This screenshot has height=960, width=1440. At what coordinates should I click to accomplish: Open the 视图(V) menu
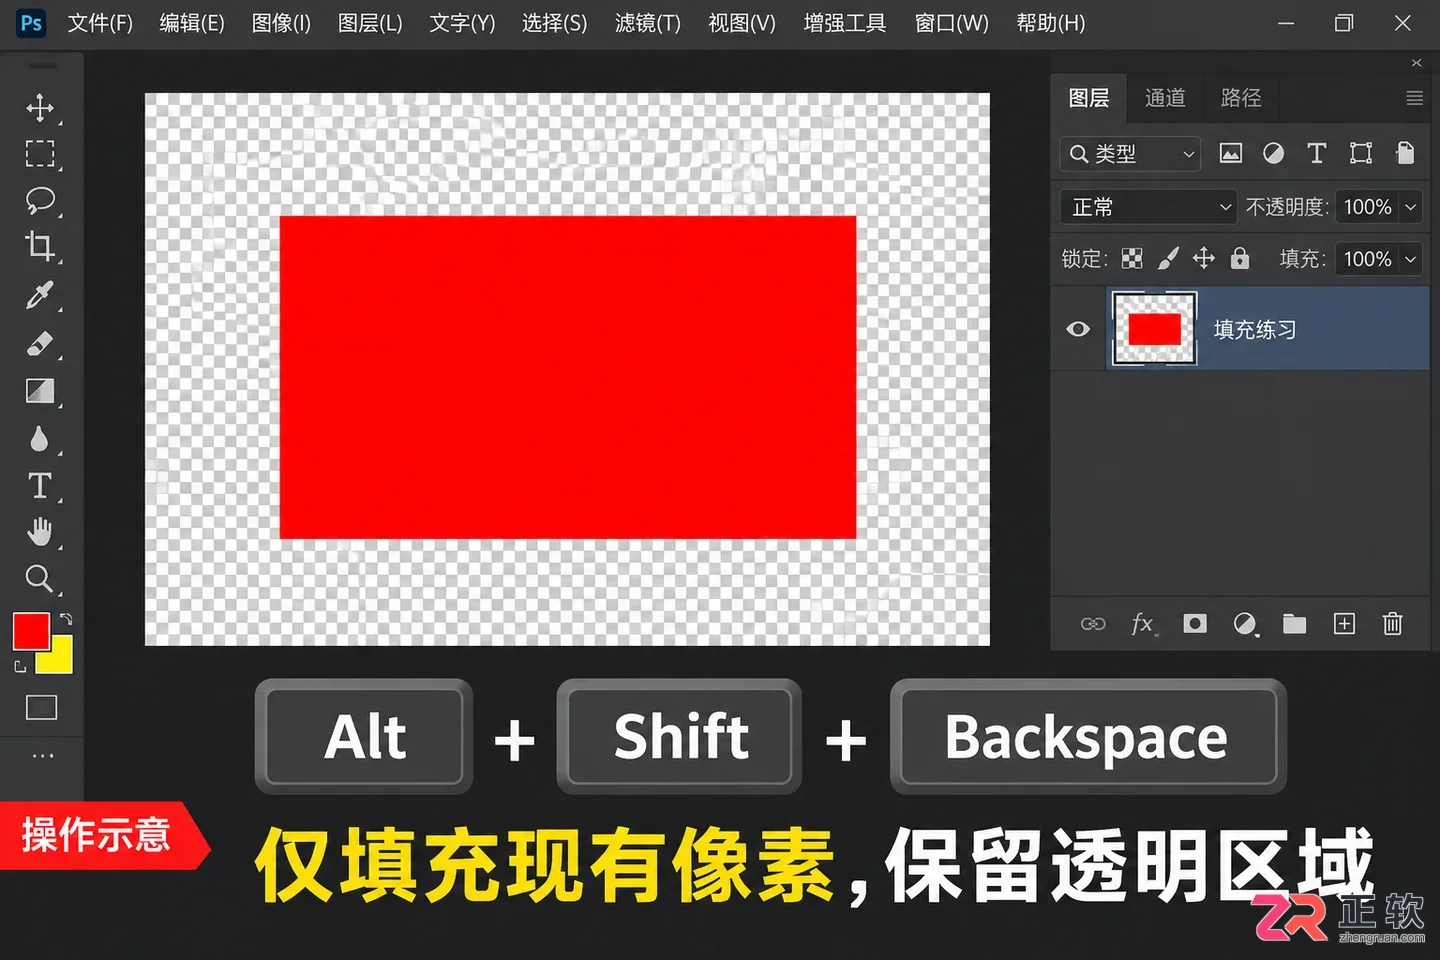click(x=742, y=23)
